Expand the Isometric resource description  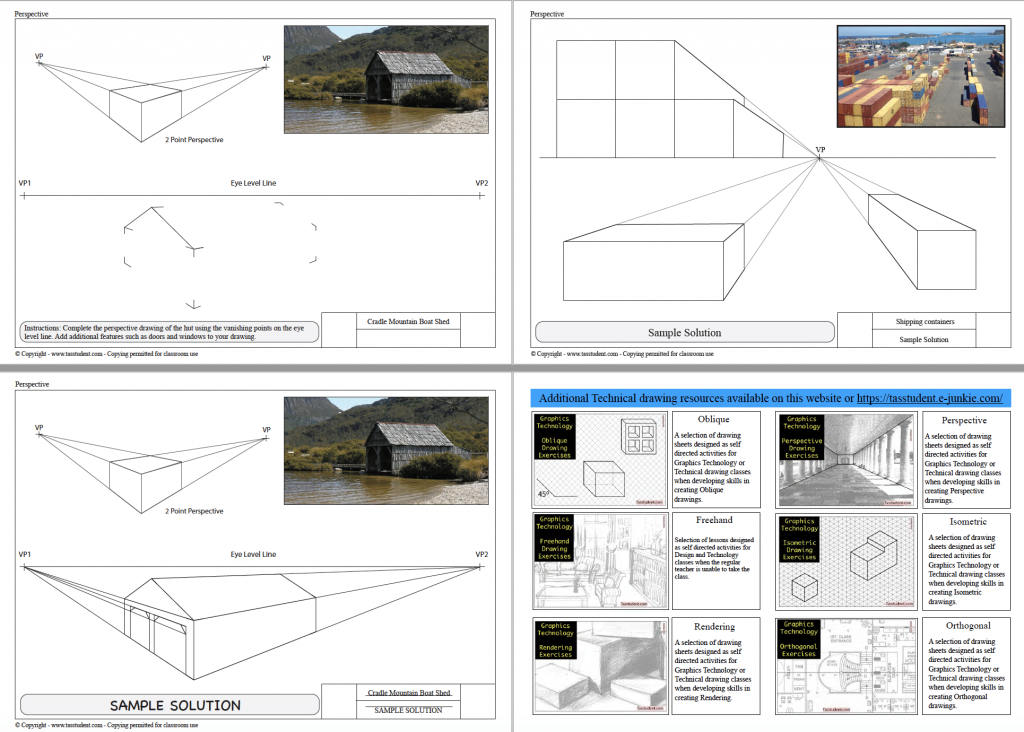point(964,562)
